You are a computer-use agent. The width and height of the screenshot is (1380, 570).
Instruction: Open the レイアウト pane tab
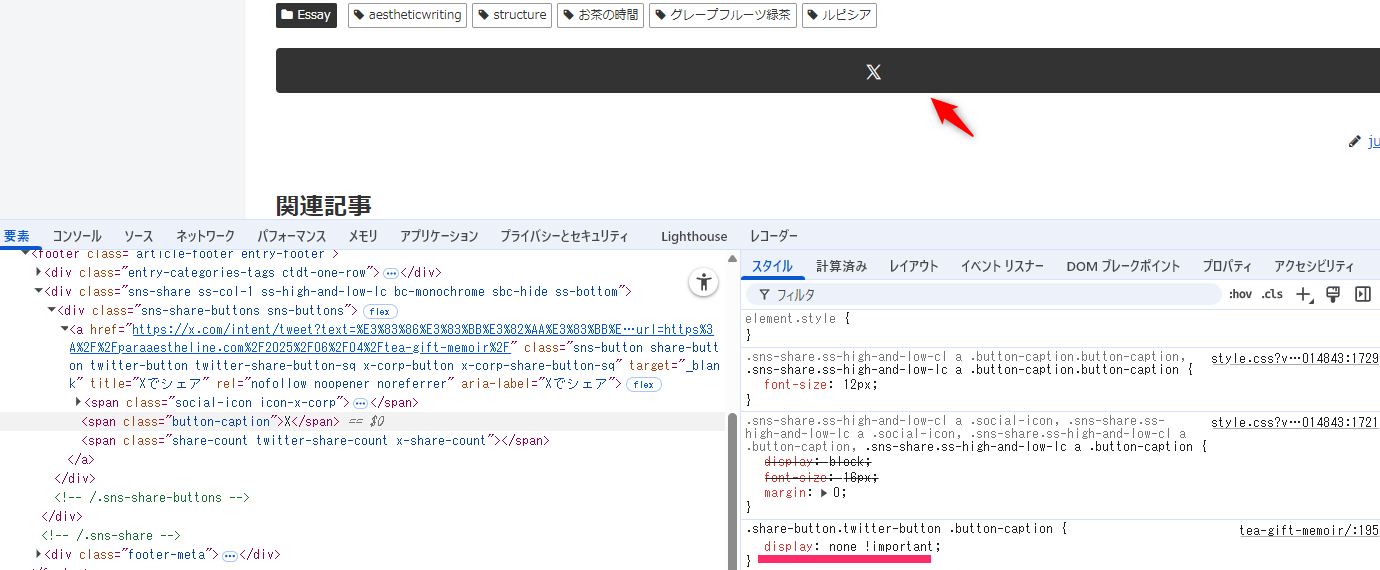tap(914, 266)
